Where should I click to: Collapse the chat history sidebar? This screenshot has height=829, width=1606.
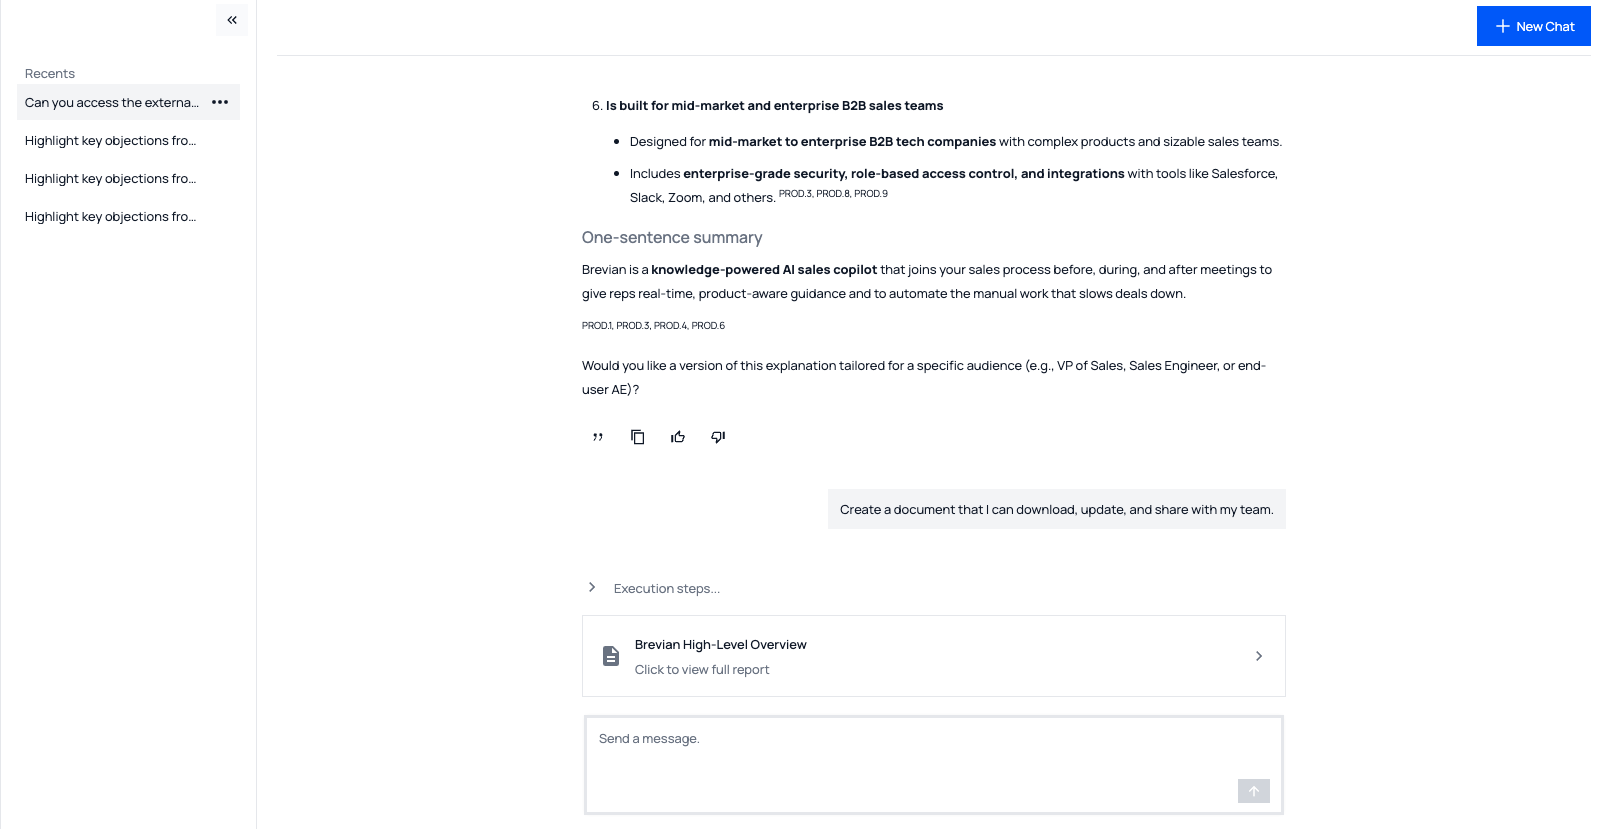click(x=231, y=19)
